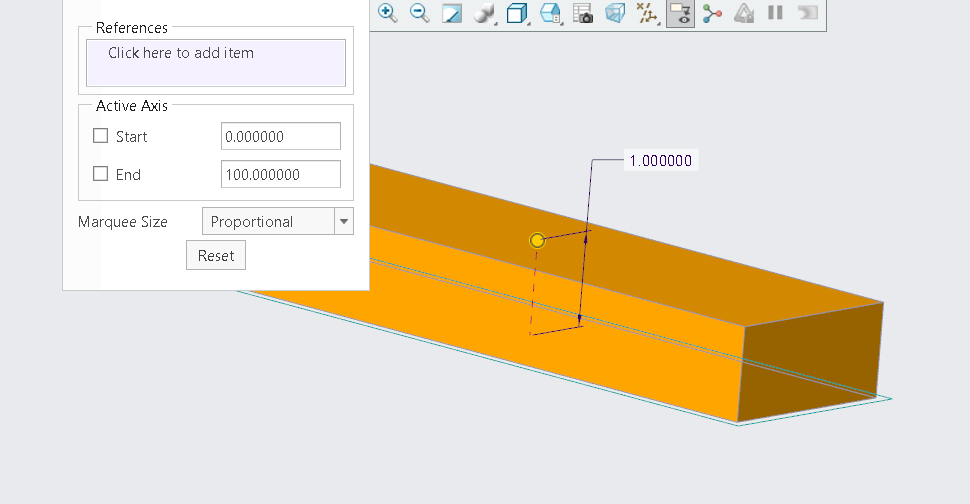Click the End value field 100.000000
The height and width of the screenshot is (504, 970).
pos(281,174)
